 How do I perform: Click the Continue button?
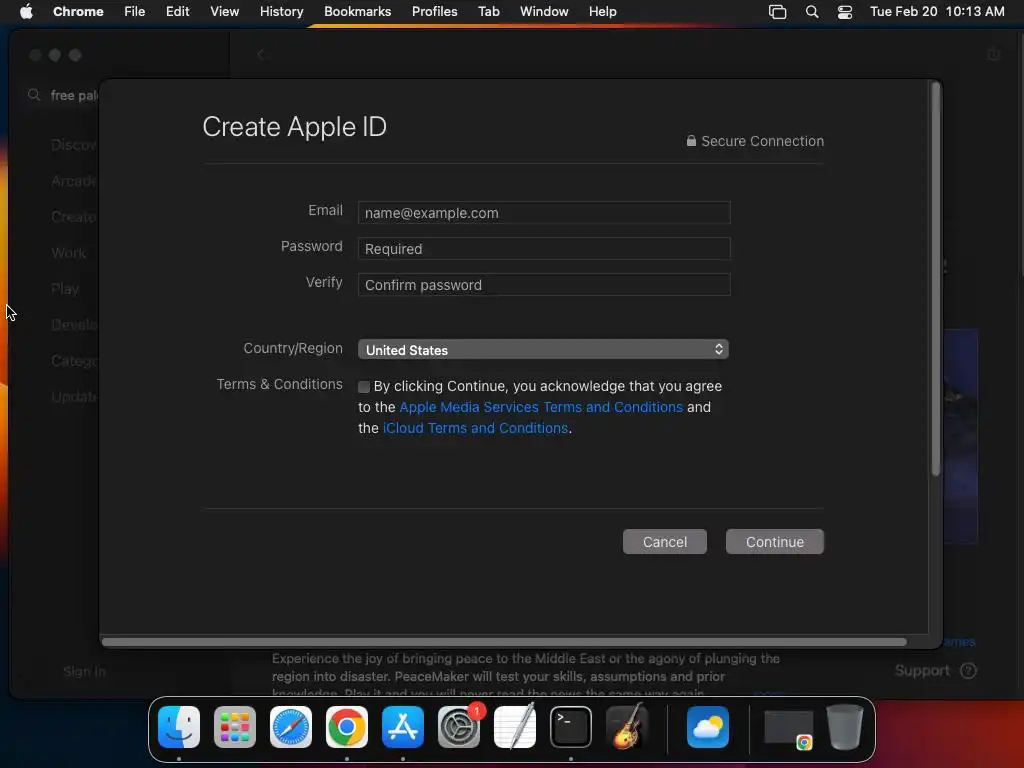point(775,541)
